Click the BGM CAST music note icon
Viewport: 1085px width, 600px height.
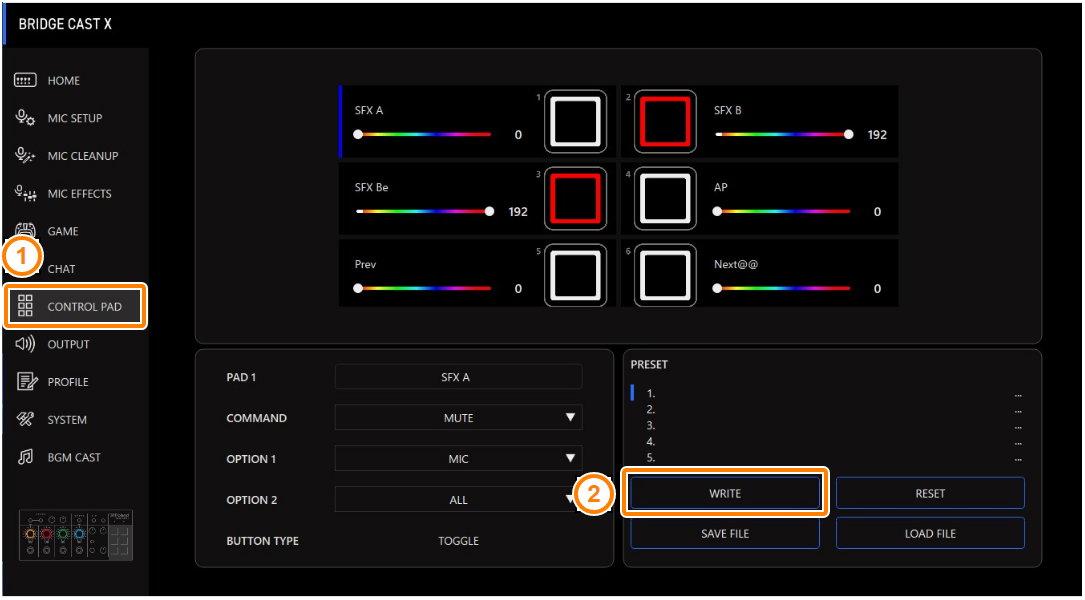point(25,457)
